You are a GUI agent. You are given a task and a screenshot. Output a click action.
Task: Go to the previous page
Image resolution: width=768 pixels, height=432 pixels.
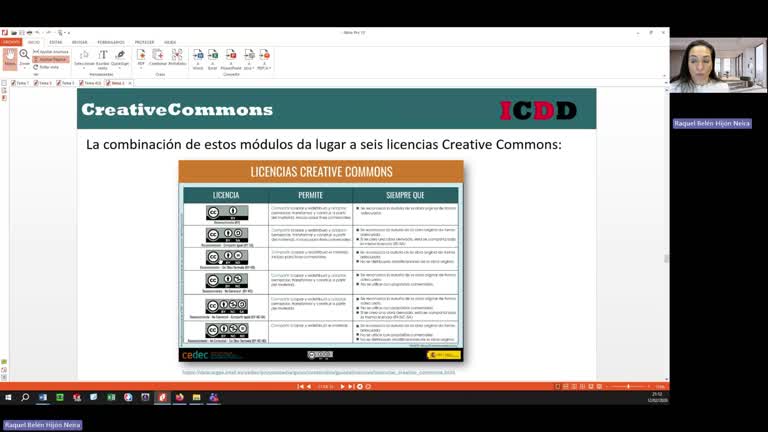click(x=309, y=386)
